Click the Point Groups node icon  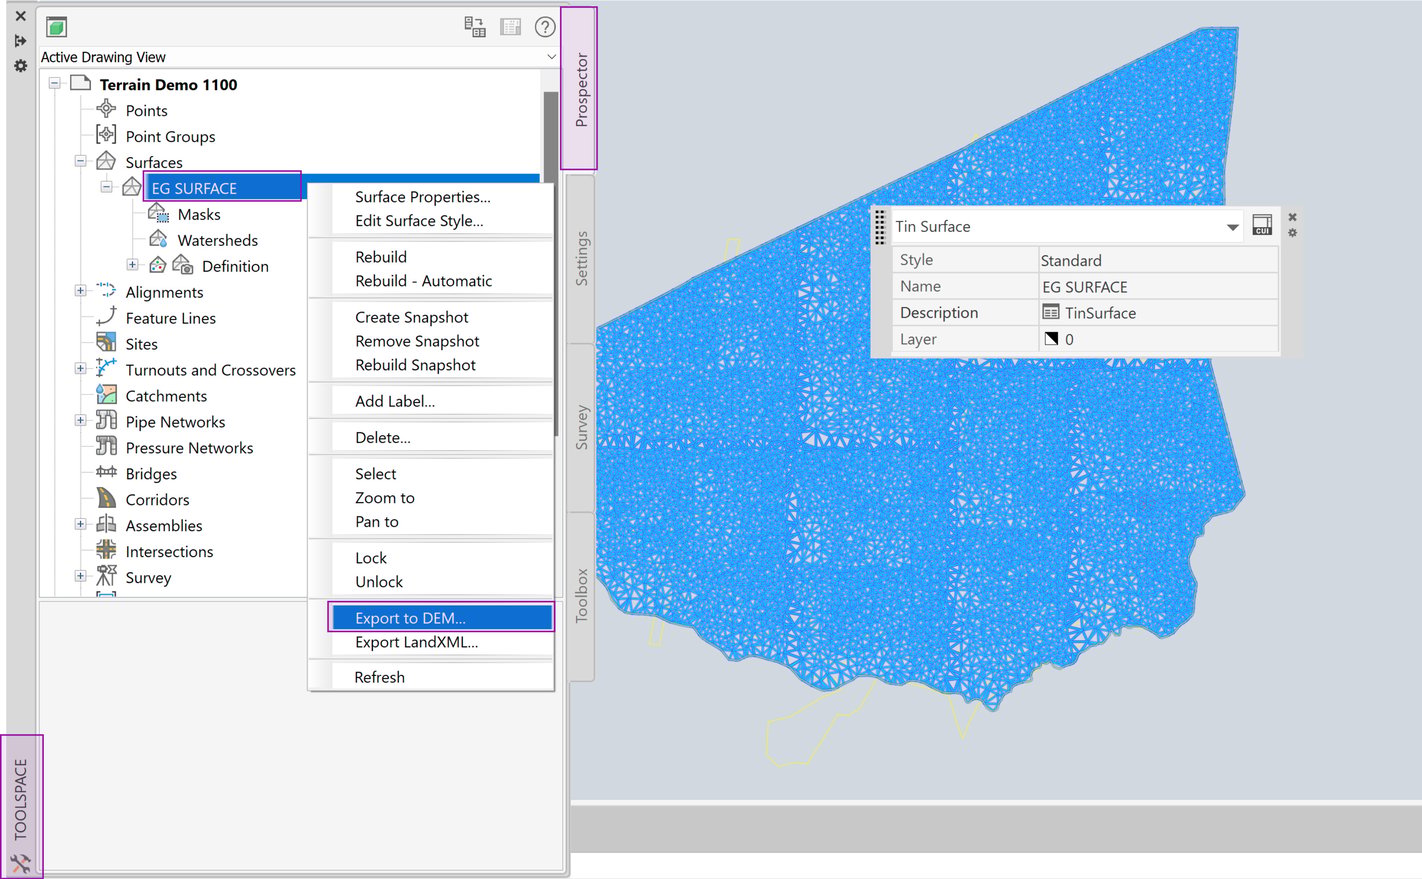coord(106,135)
